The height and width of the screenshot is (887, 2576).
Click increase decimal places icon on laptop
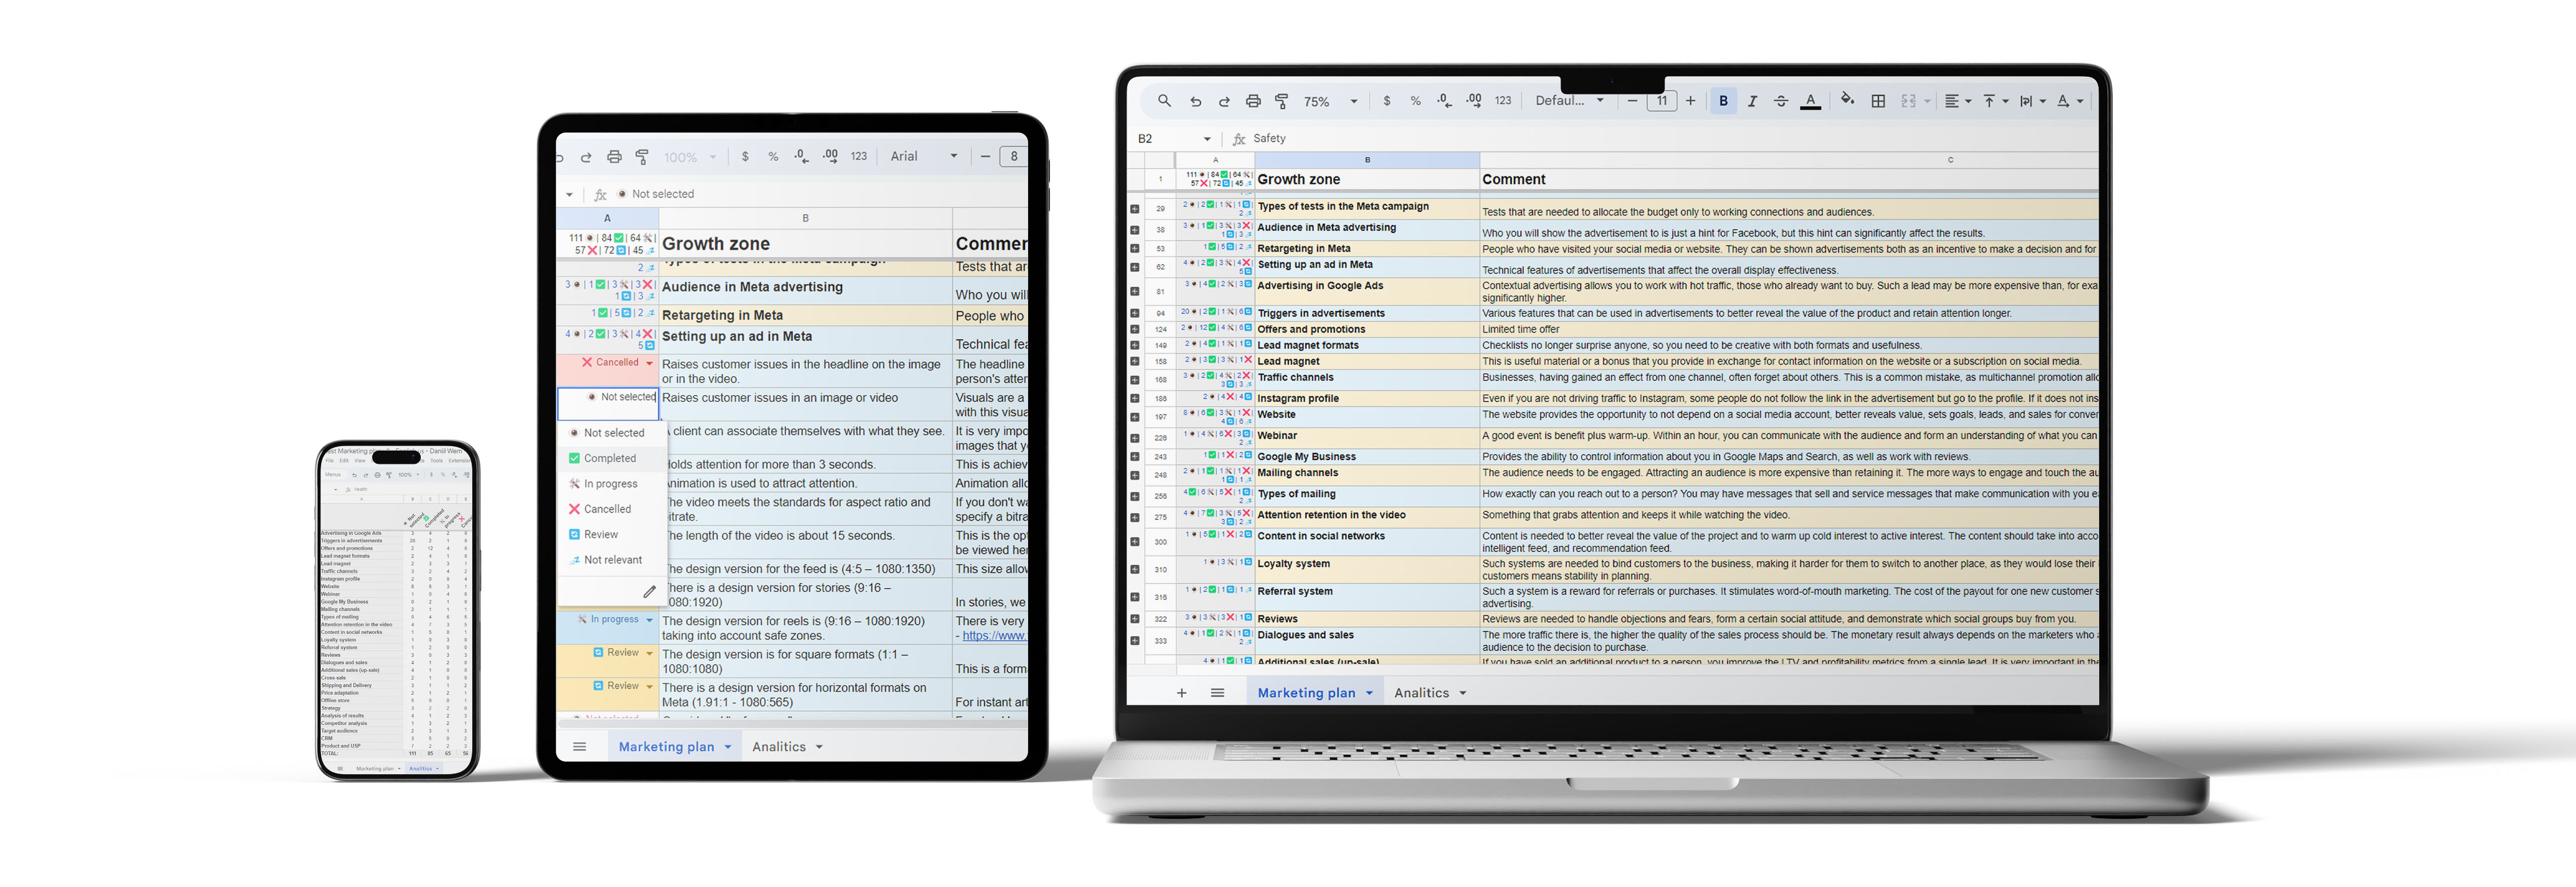click(1474, 101)
